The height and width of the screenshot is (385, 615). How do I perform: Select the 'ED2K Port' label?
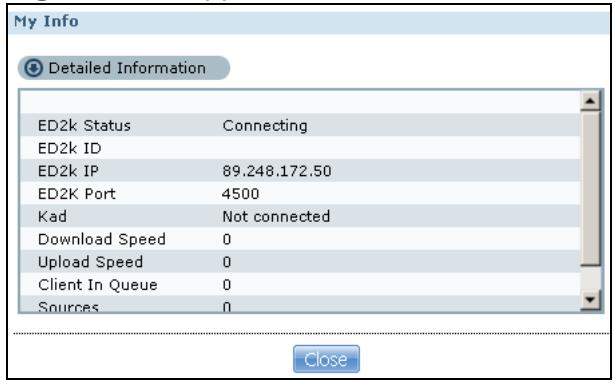[76, 194]
